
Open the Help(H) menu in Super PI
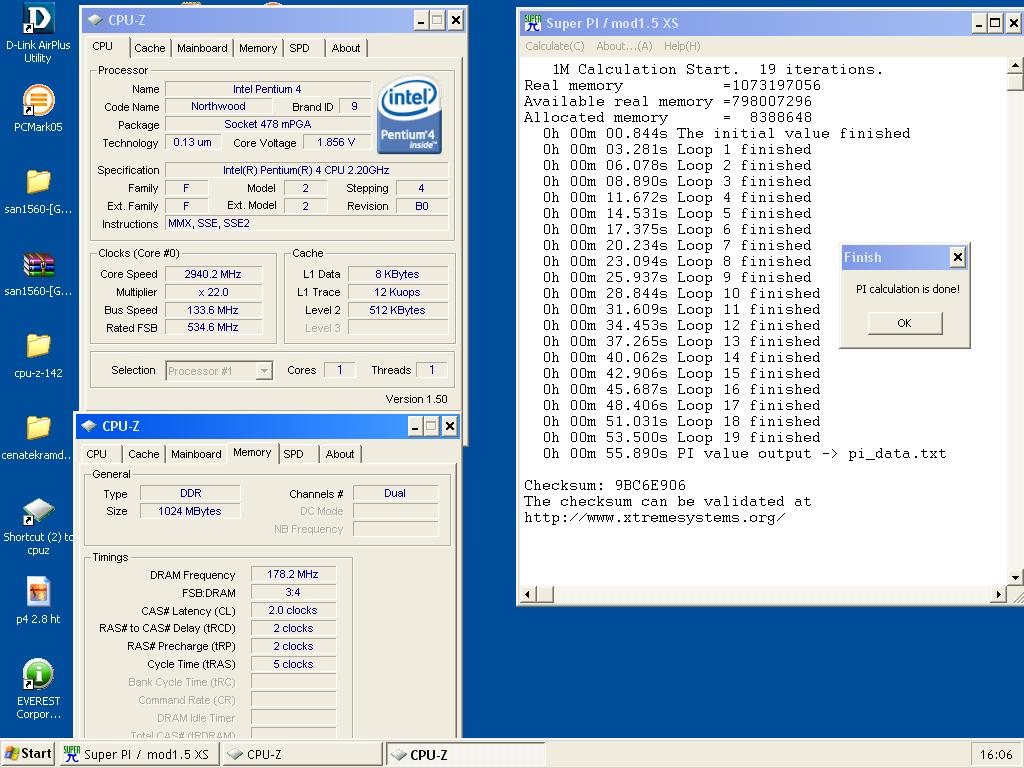point(682,46)
